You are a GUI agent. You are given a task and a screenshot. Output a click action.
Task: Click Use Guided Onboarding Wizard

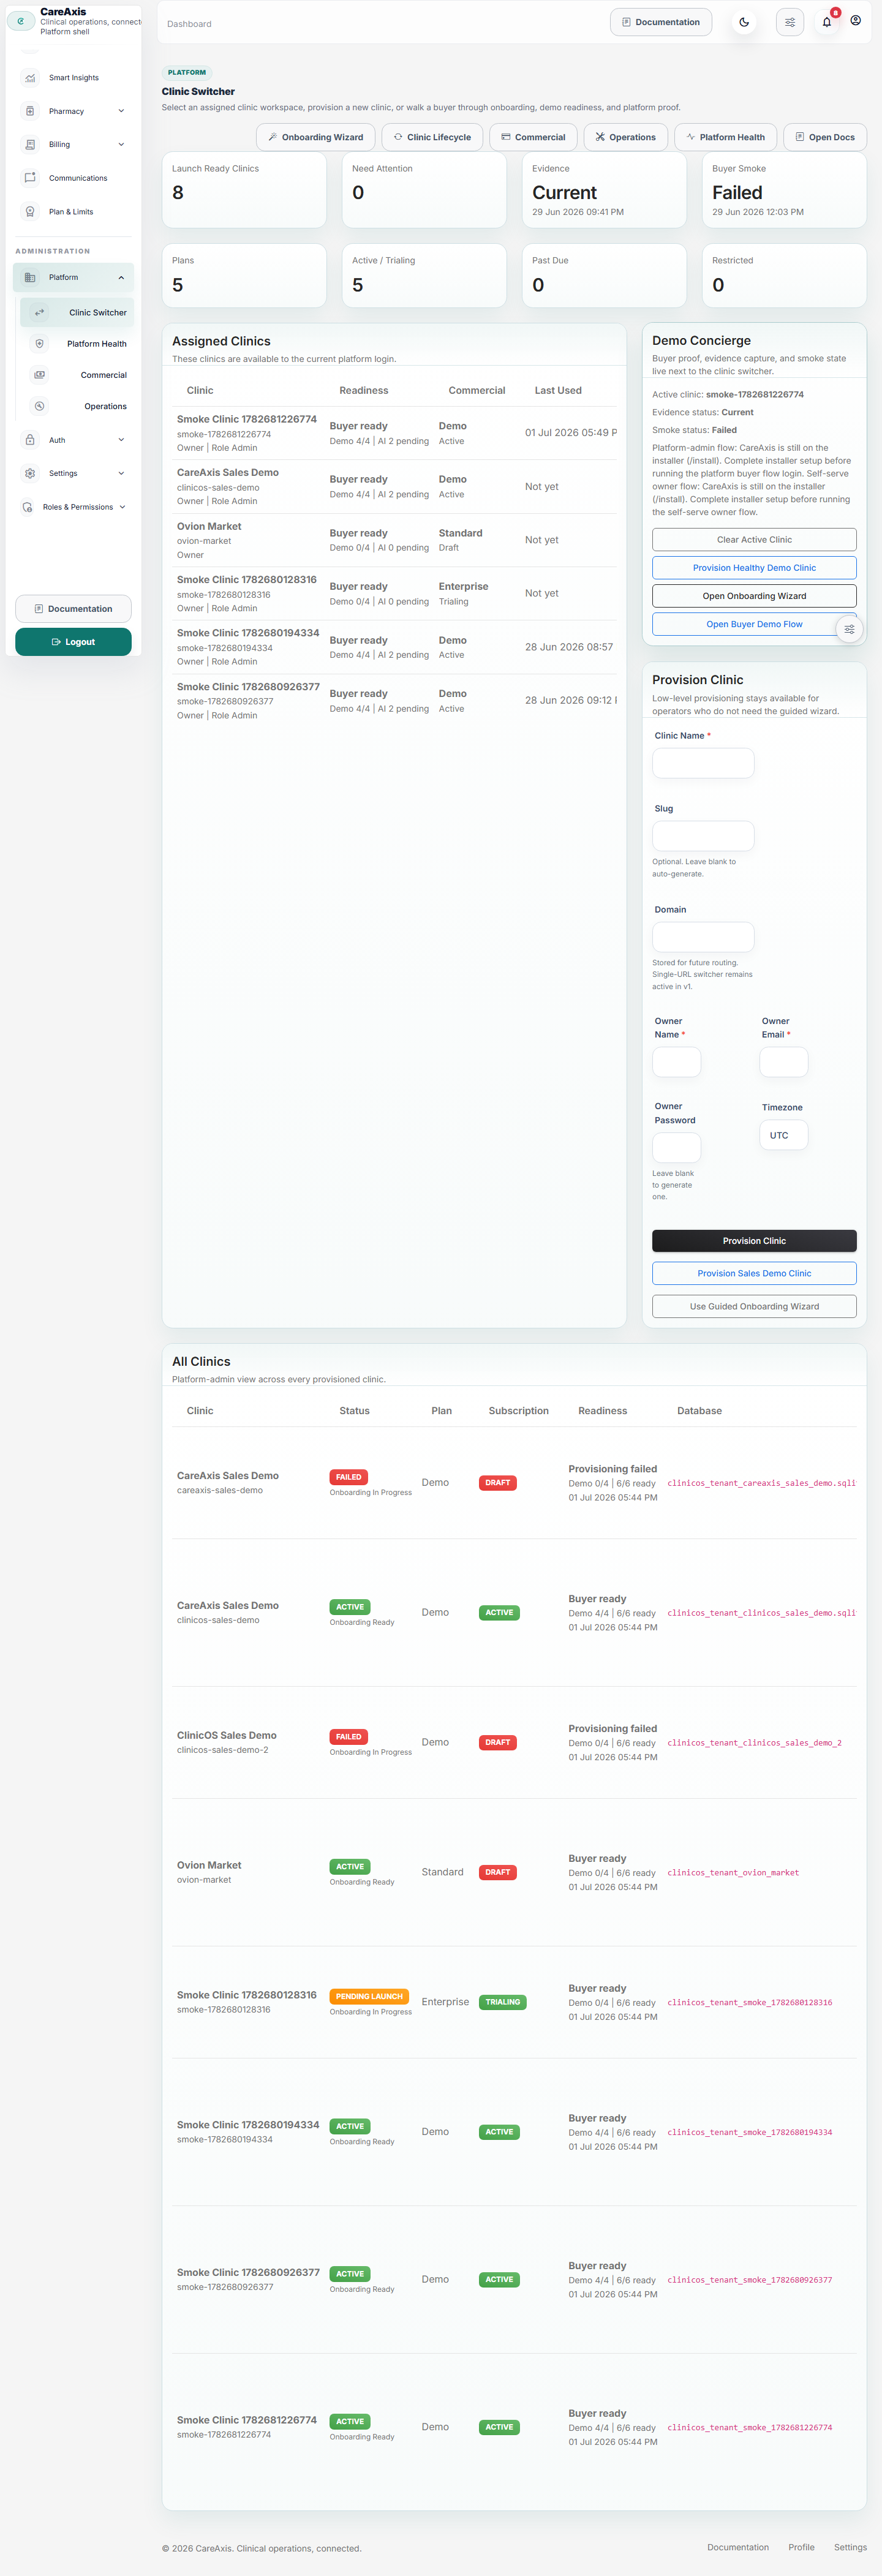point(754,1306)
